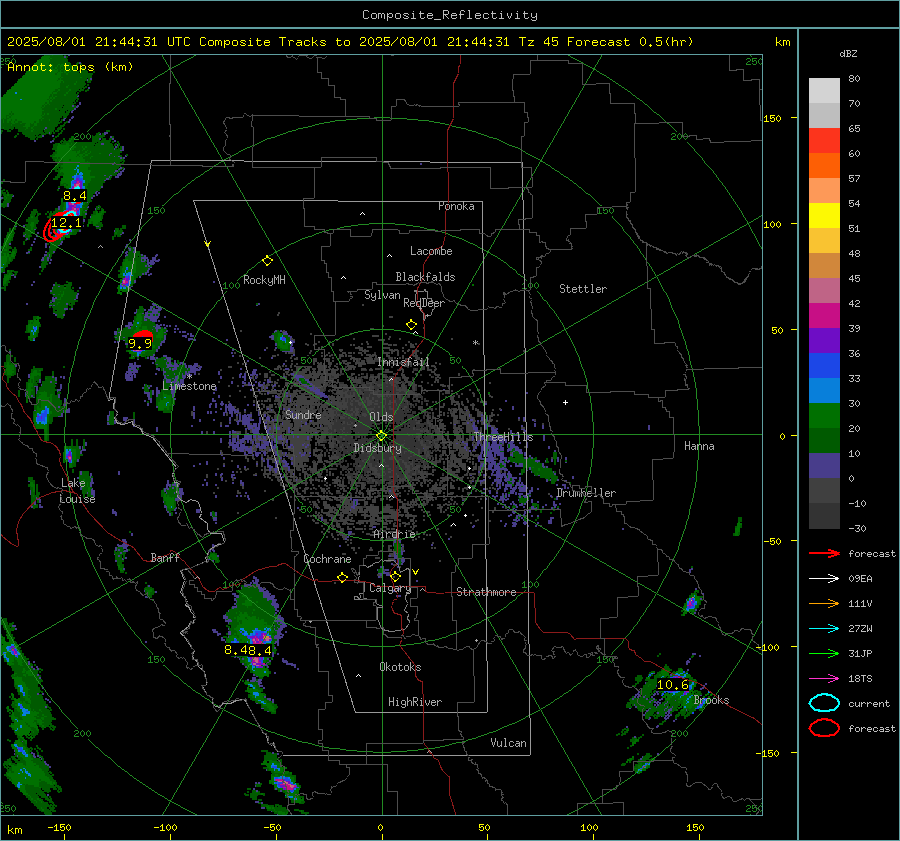
Task: Click yellow diamond marker near RockyMH
Action: [x=267, y=261]
